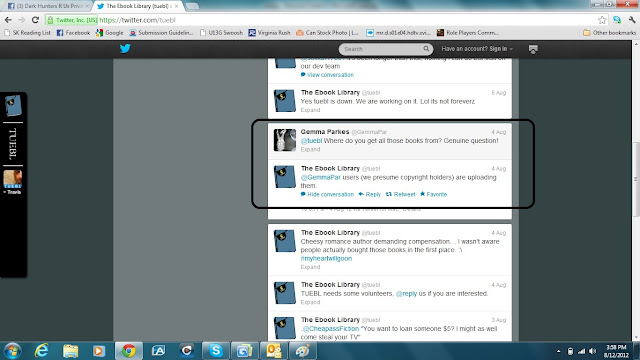Click the address bar URL

(137, 20)
